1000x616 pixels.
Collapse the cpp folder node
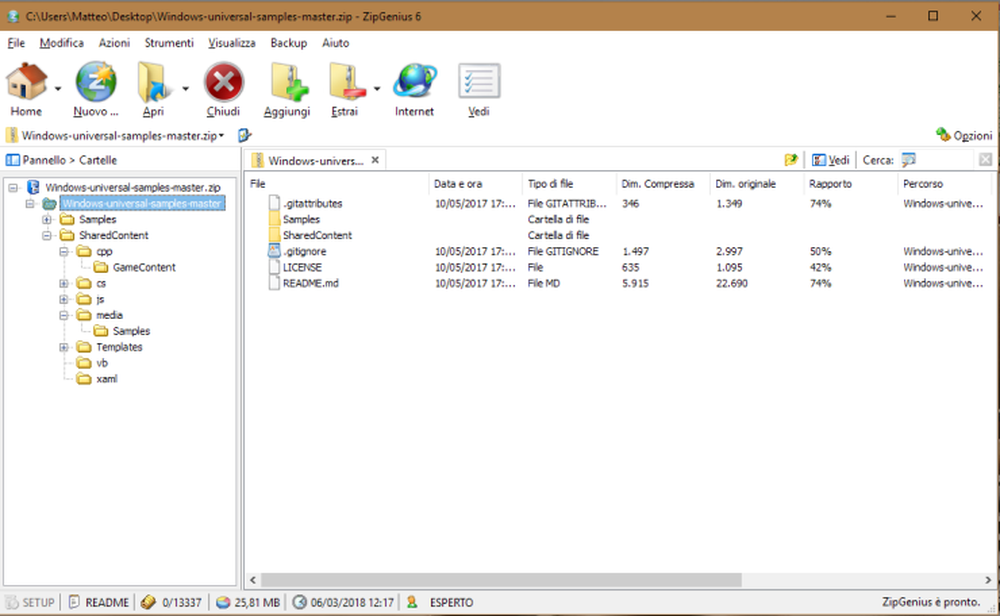coord(64,251)
